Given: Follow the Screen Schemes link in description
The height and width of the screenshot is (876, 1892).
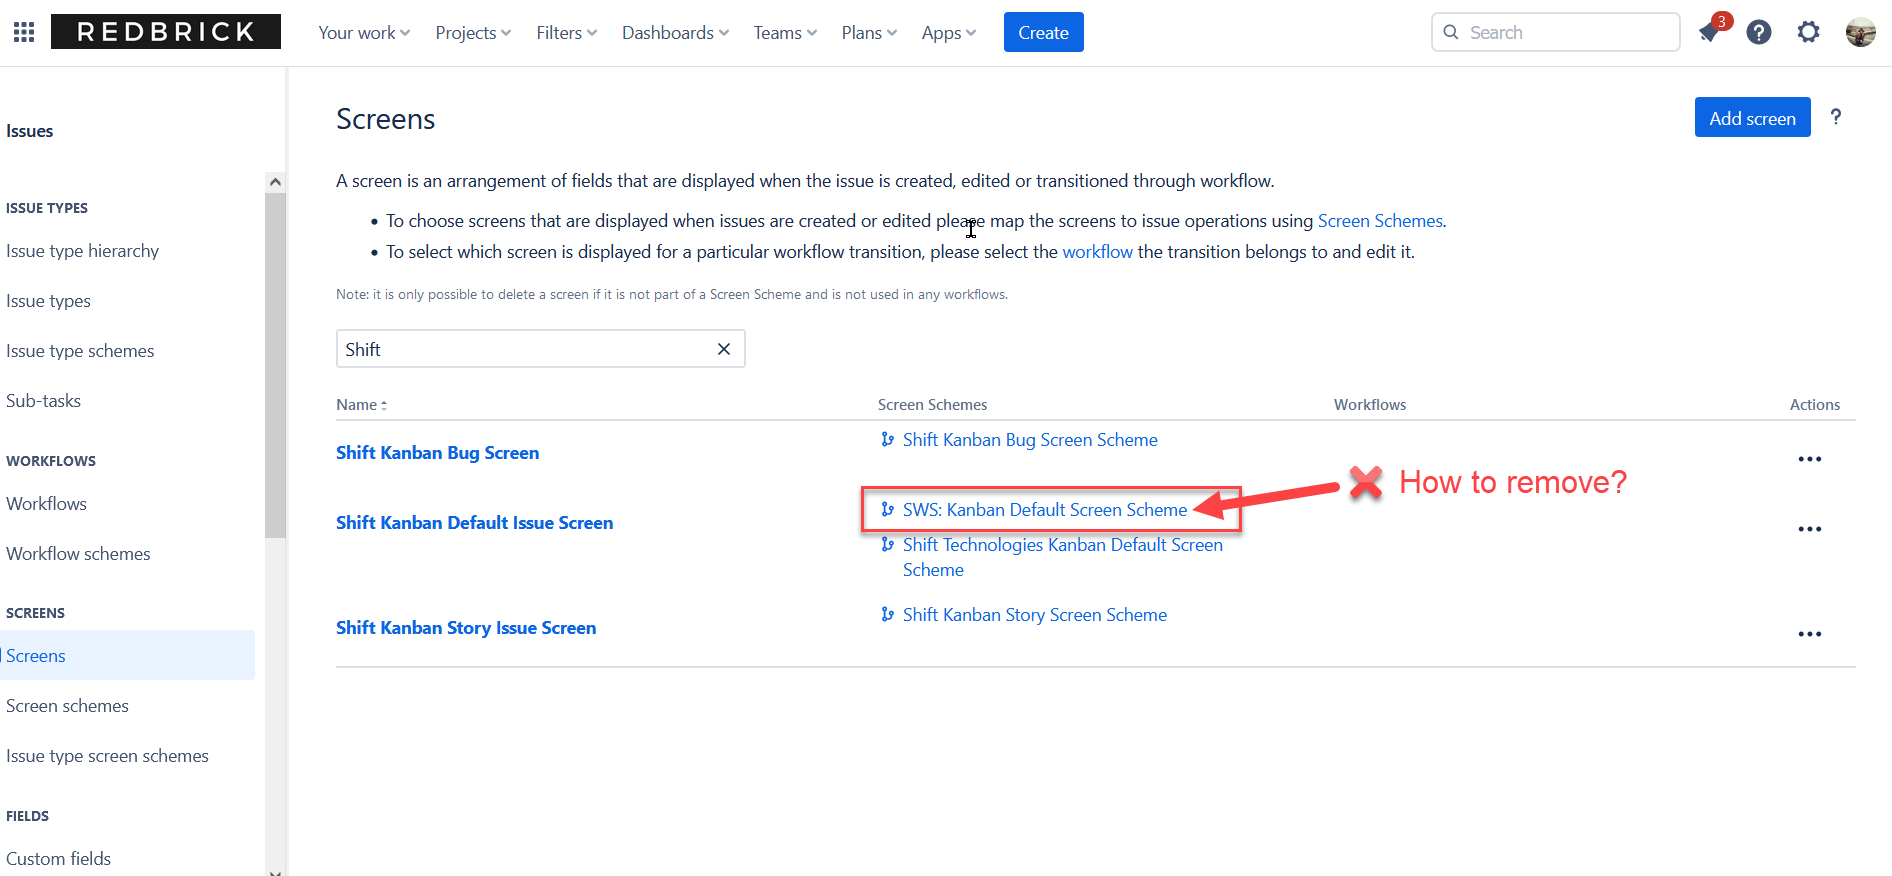Looking at the screenshot, I should click(x=1380, y=221).
